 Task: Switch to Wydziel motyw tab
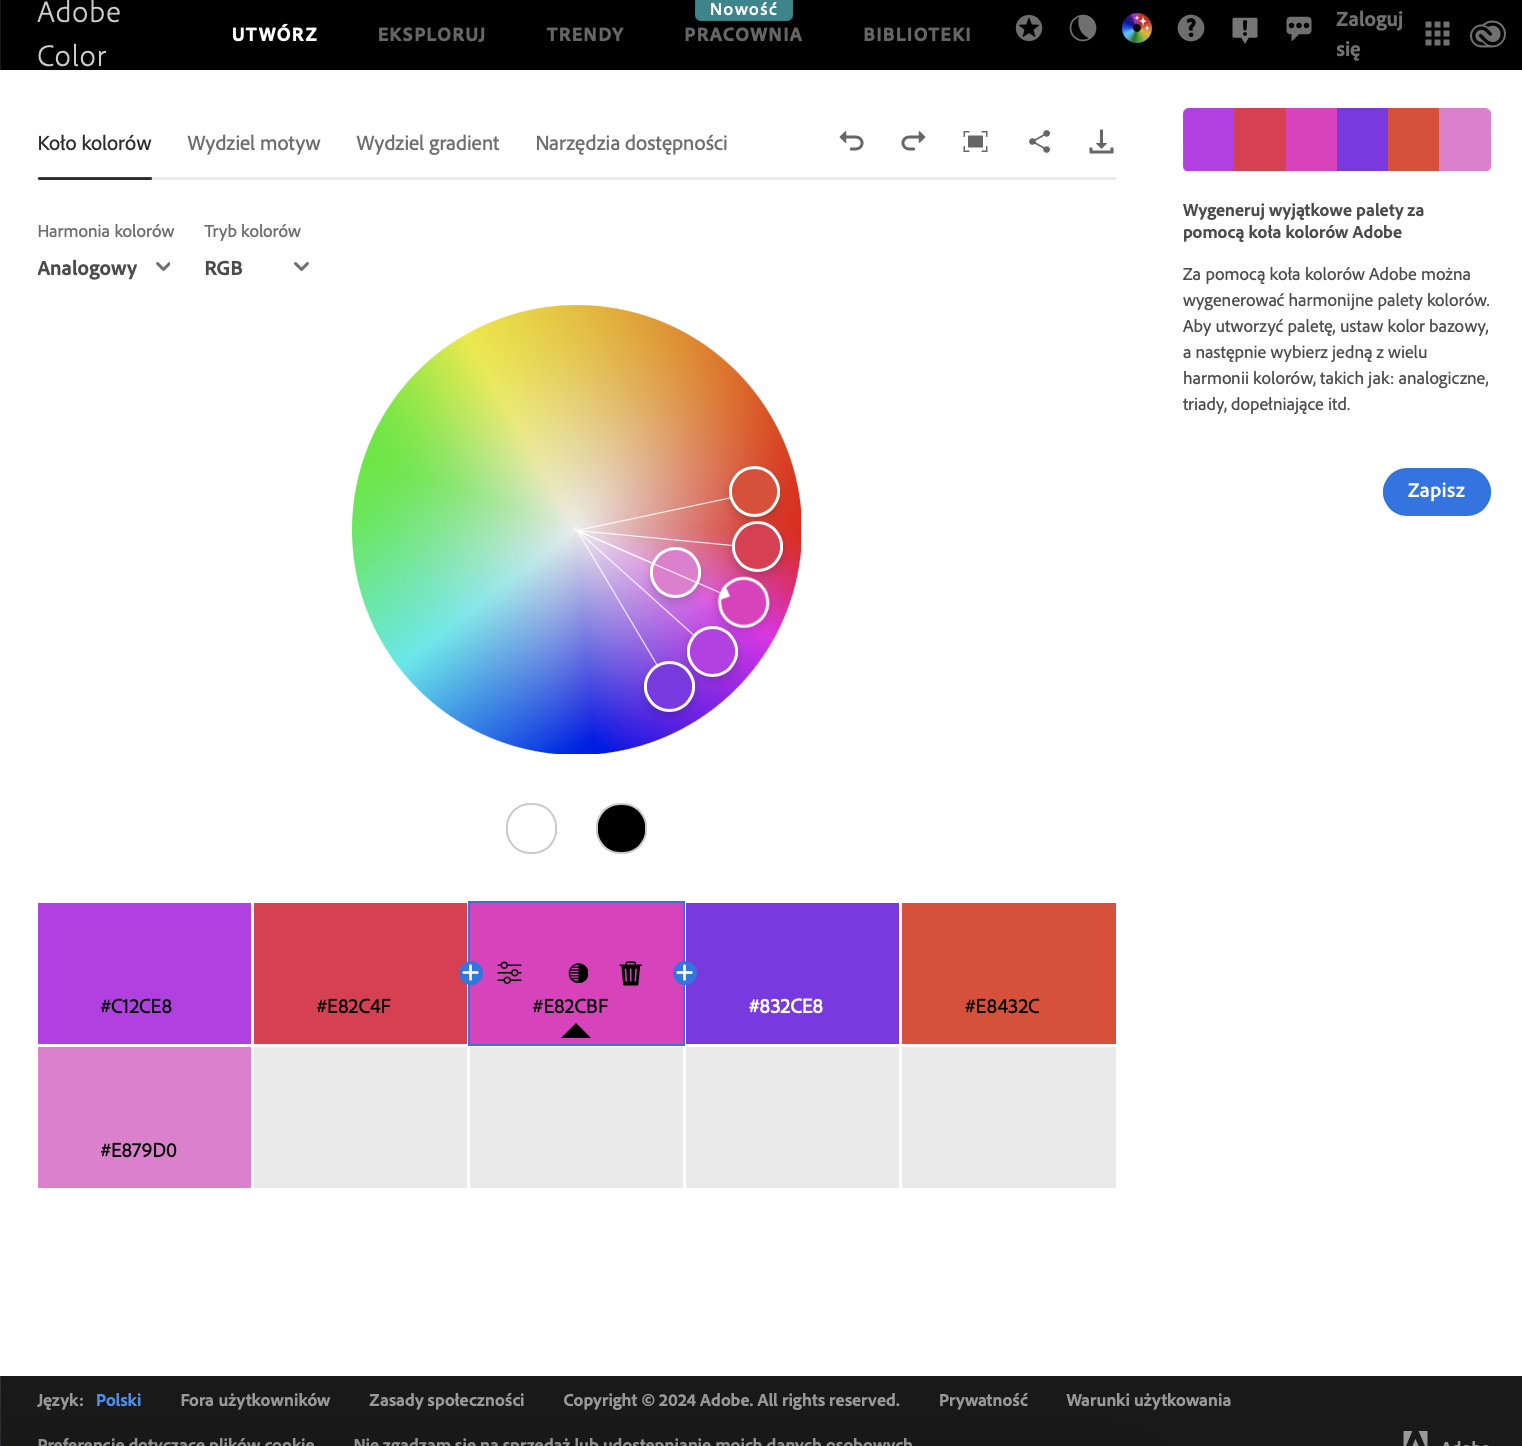coord(254,143)
